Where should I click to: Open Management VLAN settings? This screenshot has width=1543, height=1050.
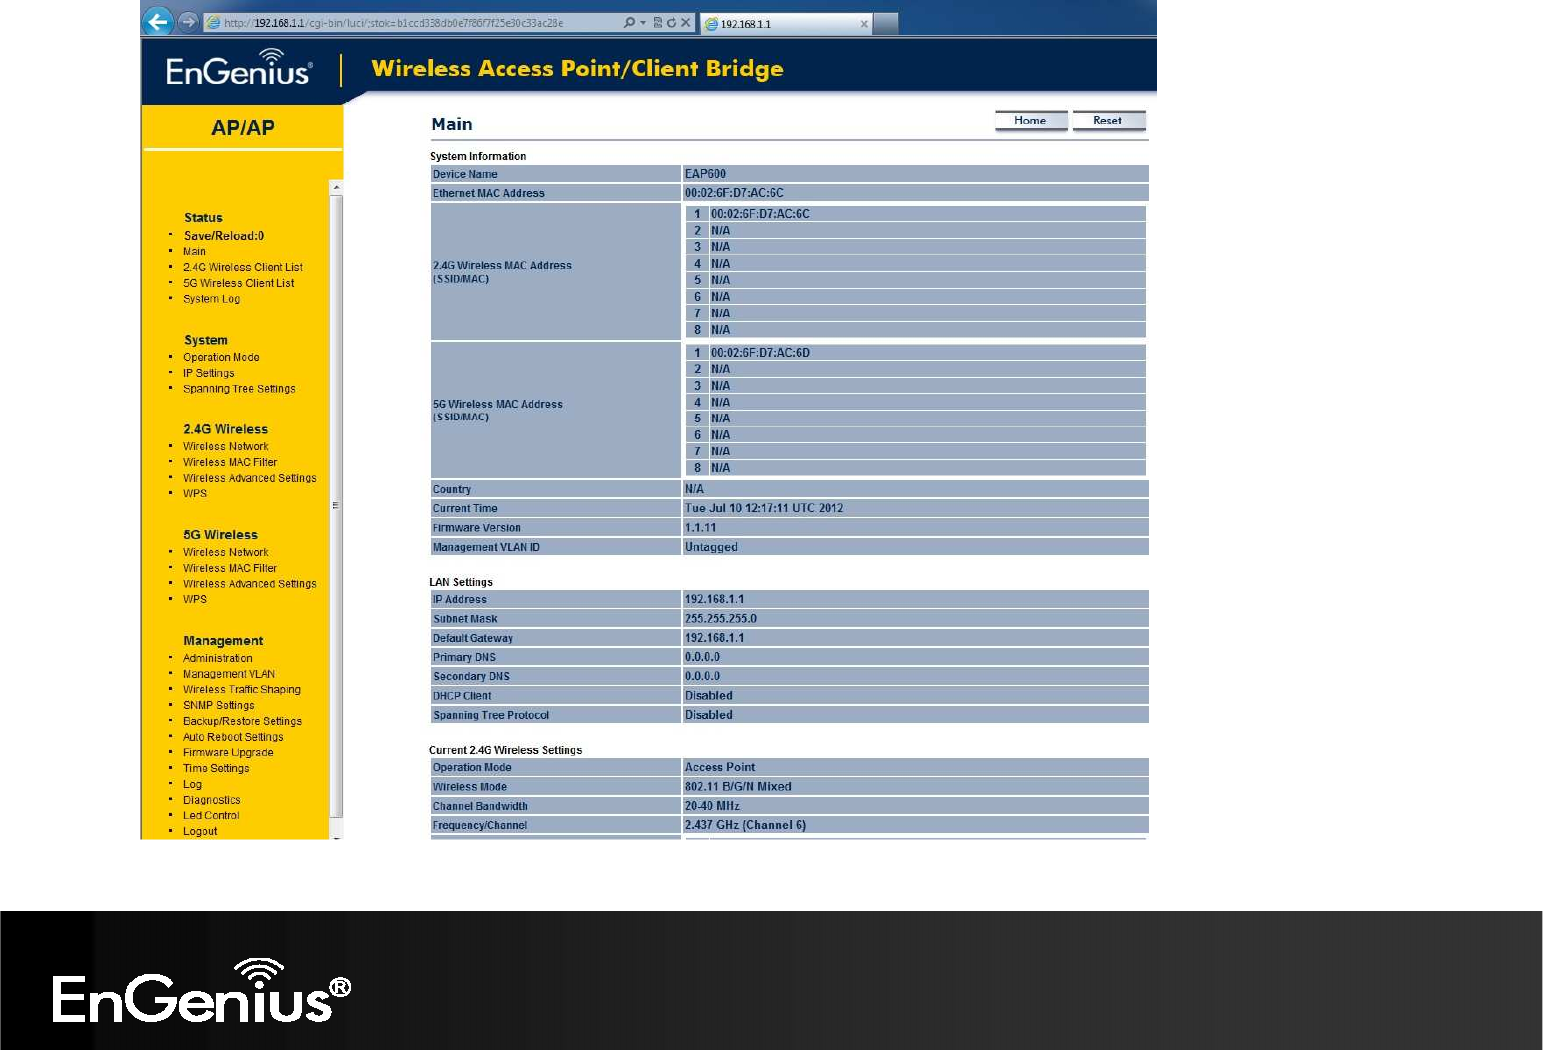(x=229, y=675)
